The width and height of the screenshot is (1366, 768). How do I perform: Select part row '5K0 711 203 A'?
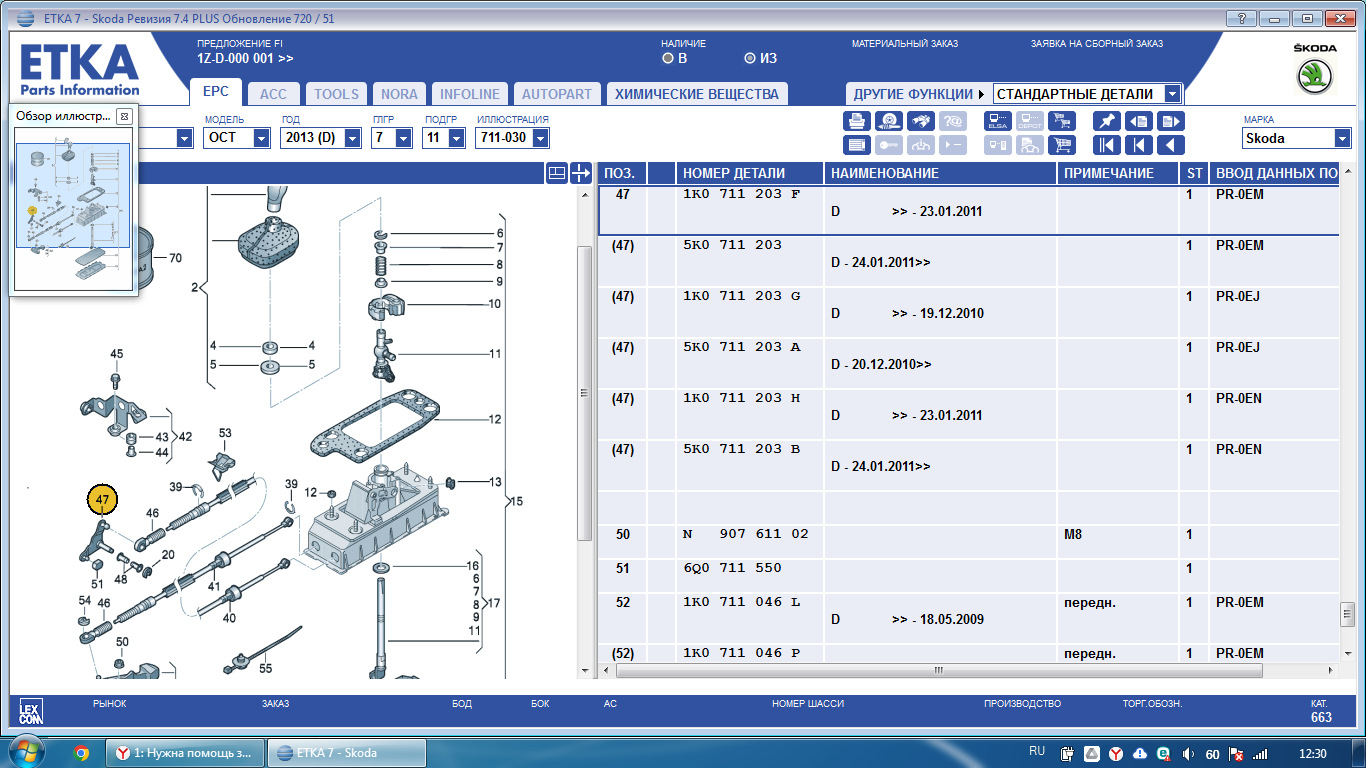968,363
